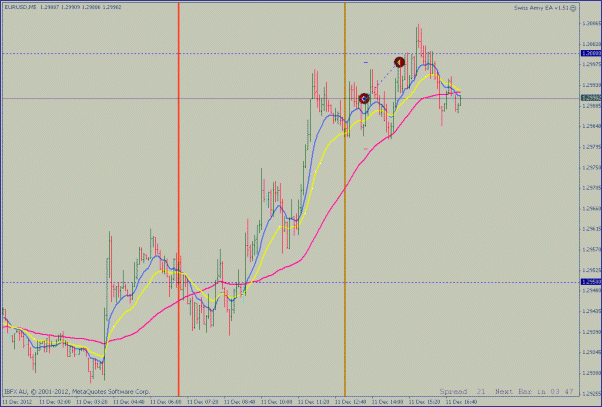Click the "11 Dec 08:40" time label
The width and height of the screenshot is (602, 407).
click(240, 402)
